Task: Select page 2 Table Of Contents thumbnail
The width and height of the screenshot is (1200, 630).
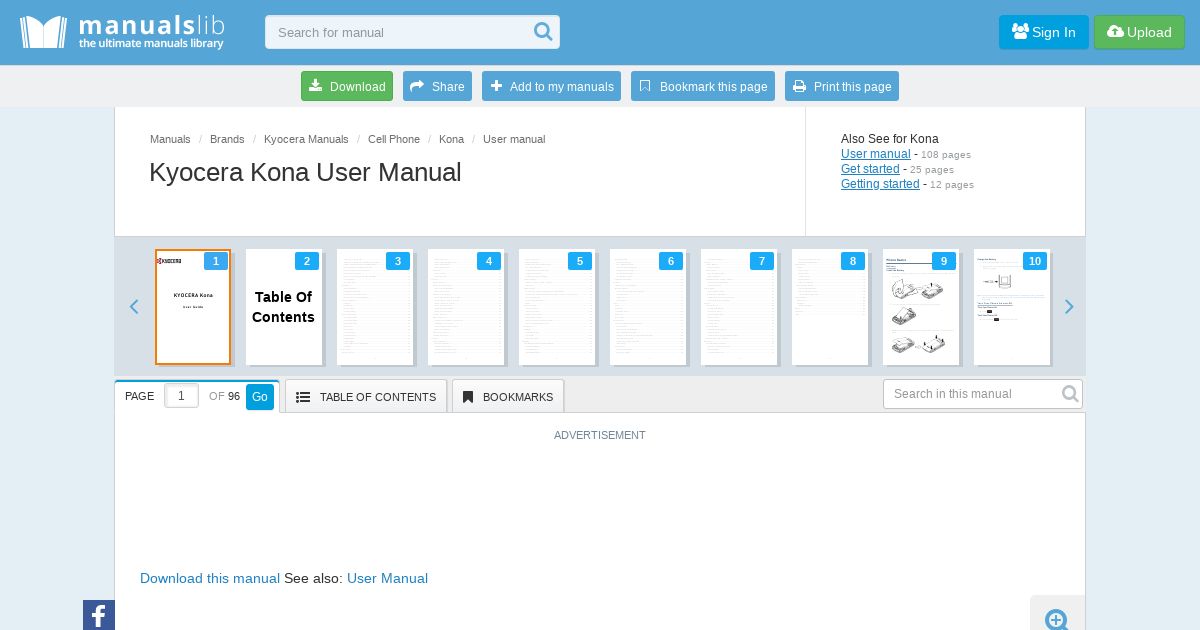Action: [284, 307]
